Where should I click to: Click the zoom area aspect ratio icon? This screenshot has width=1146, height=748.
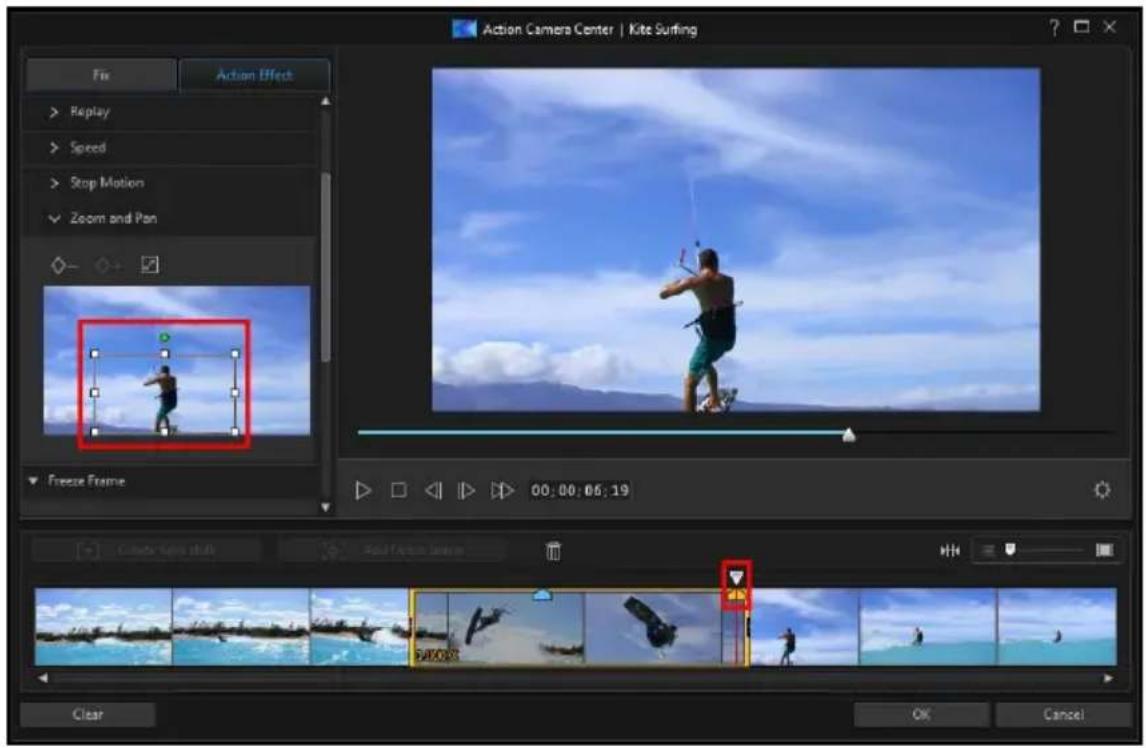click(x=149, y=265)
